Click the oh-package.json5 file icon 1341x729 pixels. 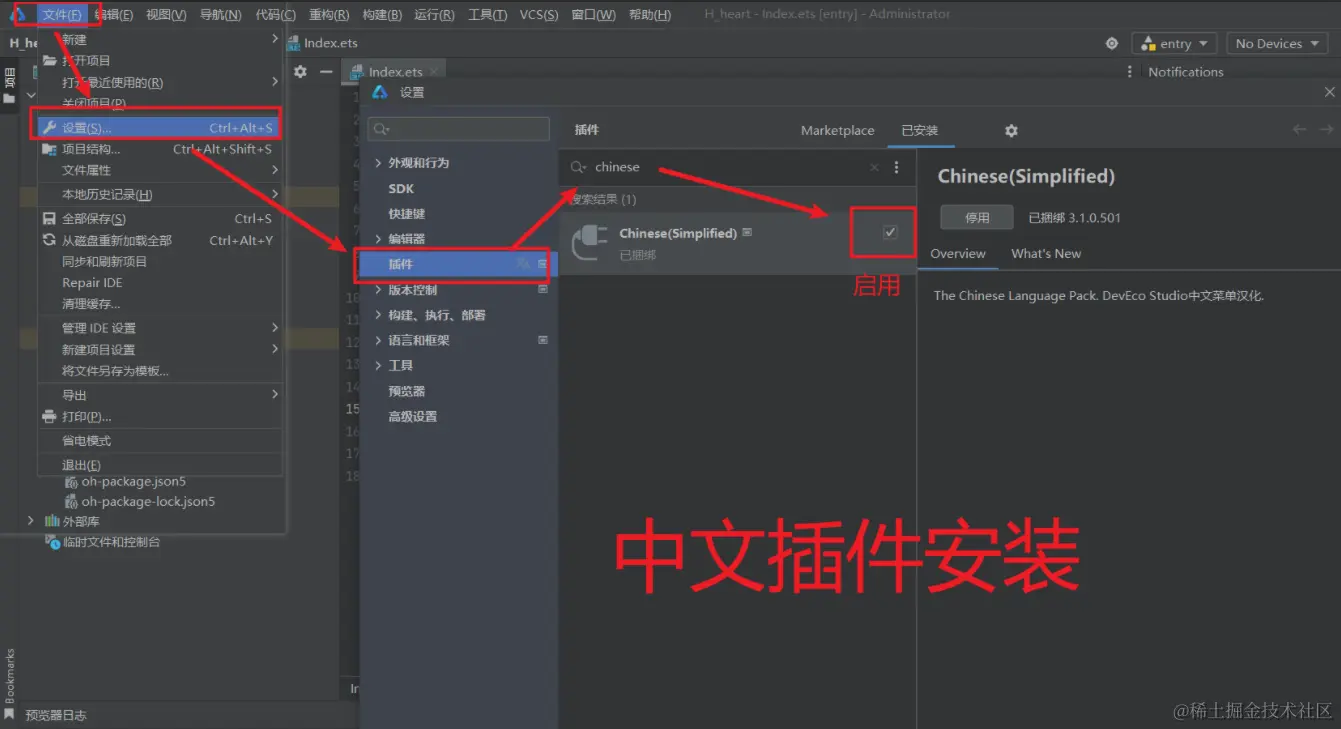click(x=71, y=481)
